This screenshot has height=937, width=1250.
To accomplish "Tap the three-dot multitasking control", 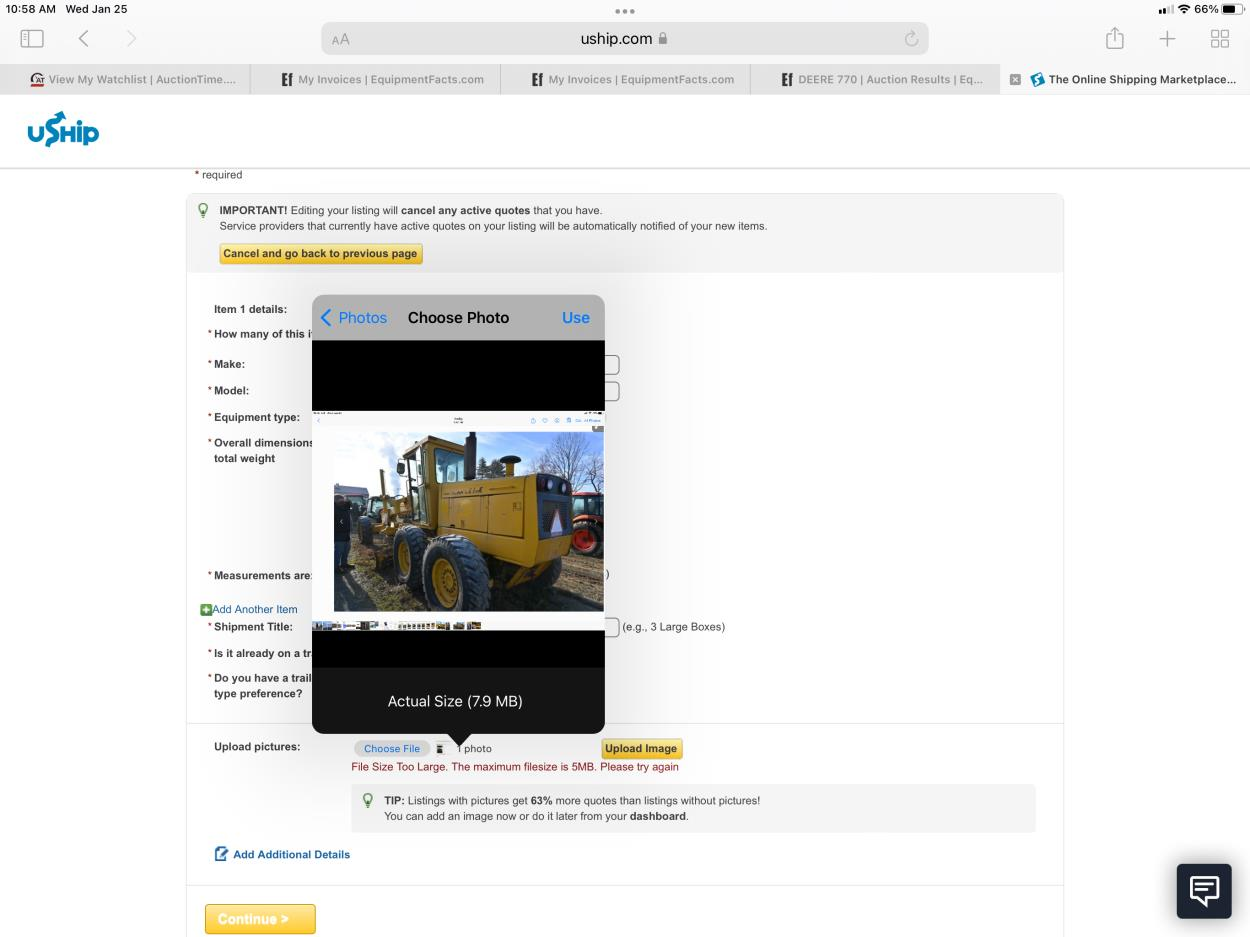I will pyautogui.click(x=625, y=11).
